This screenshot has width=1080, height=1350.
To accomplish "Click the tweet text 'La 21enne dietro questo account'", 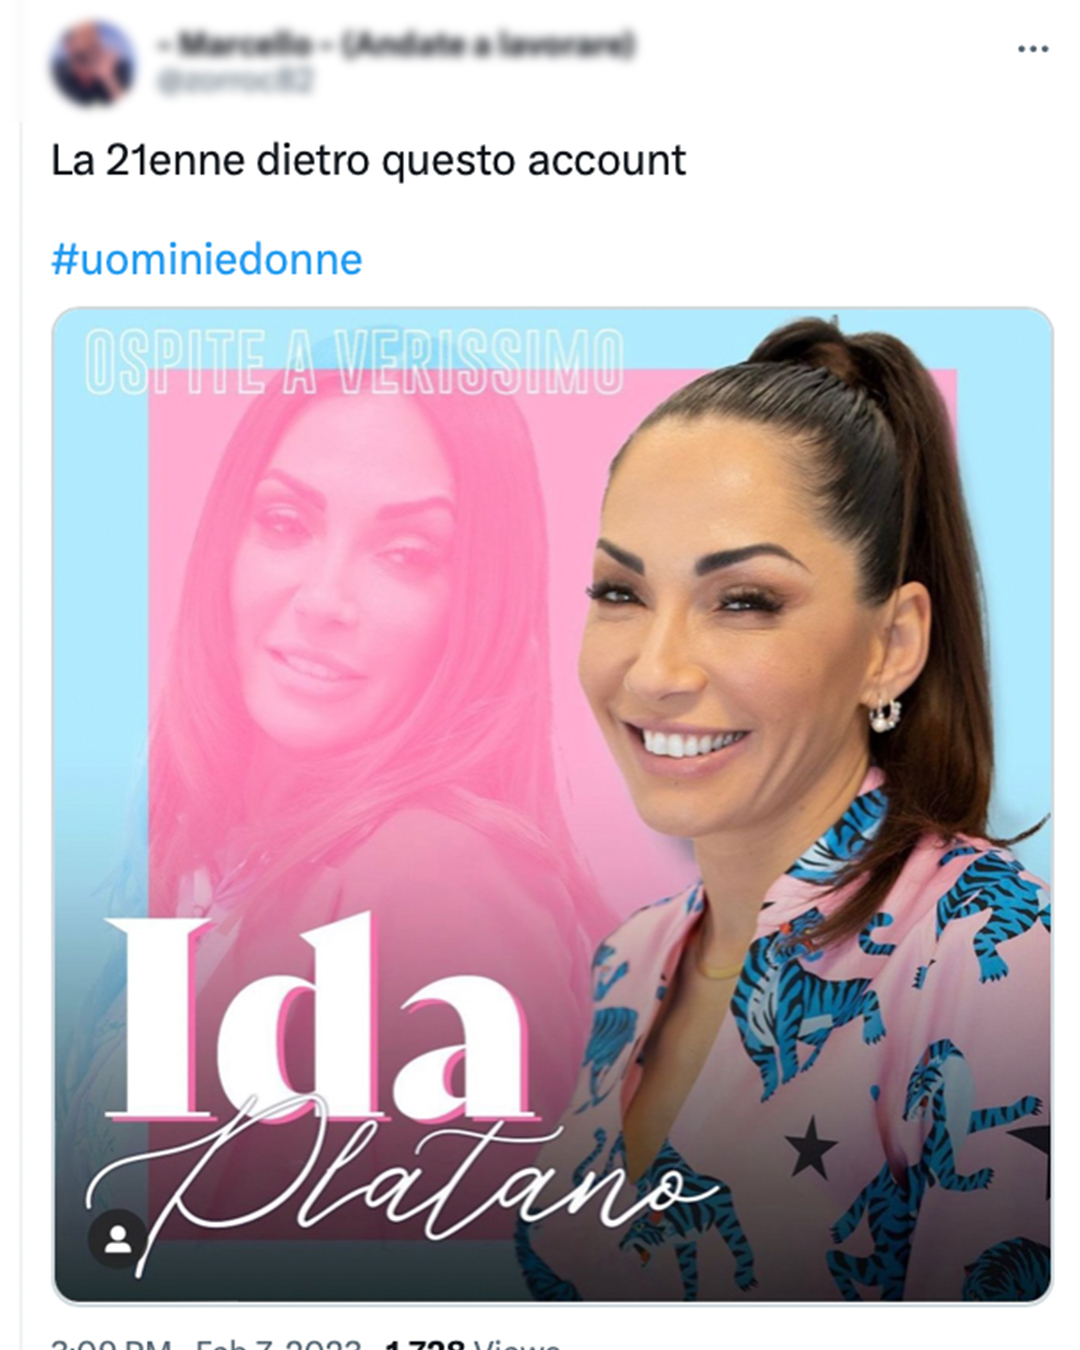I will tap(368, 161).
